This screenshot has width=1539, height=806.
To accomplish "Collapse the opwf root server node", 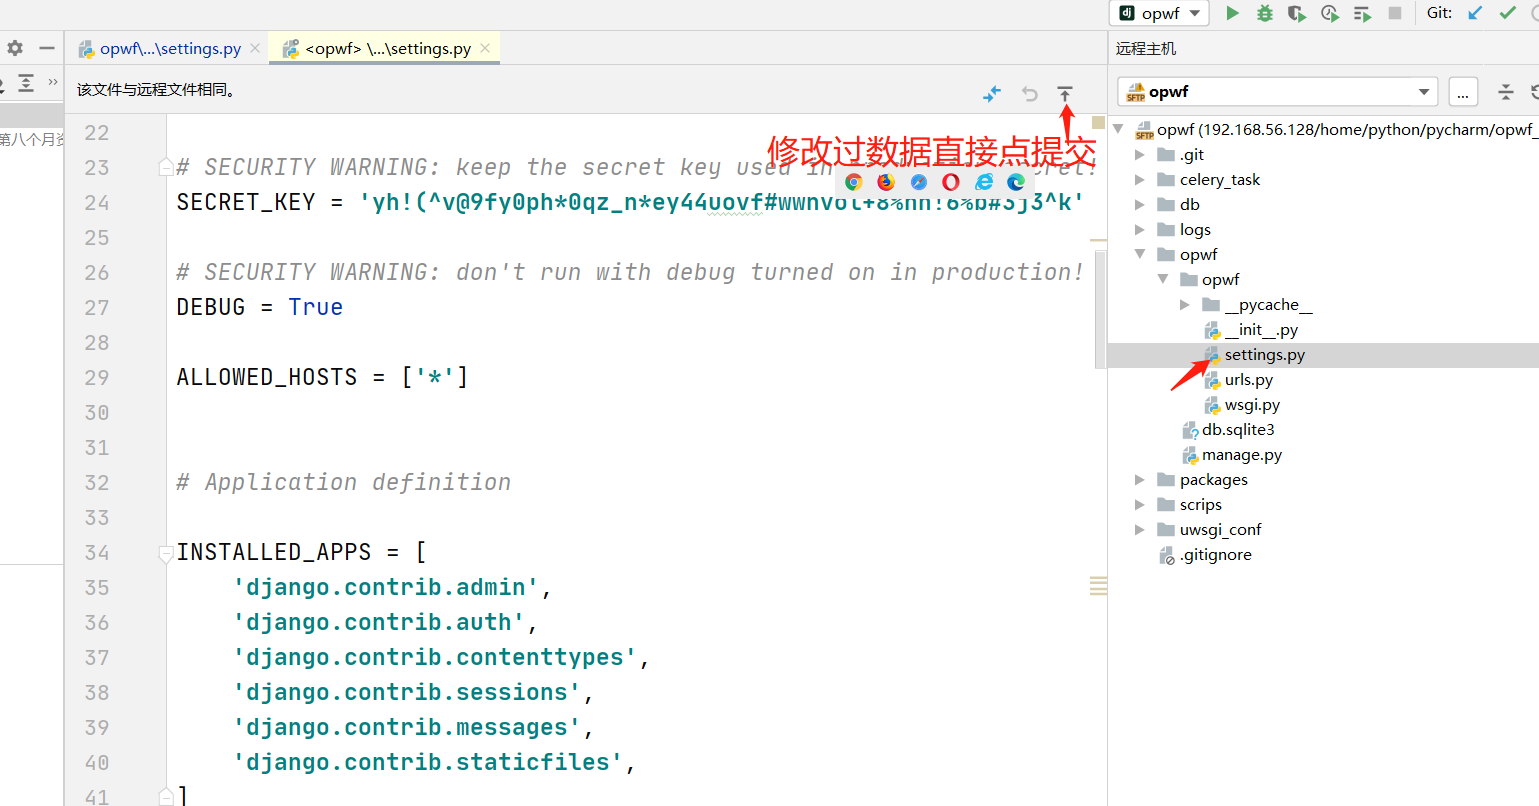I will click(x=1119, y=129).
